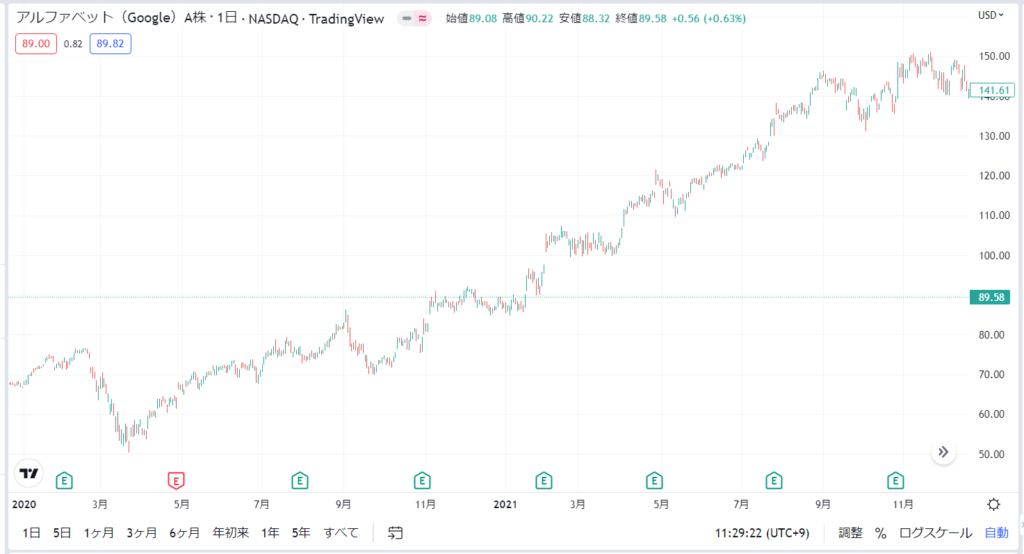1024x554 pixels.
Task: Toggle ログスケール log scale
Action: (935, 533)
